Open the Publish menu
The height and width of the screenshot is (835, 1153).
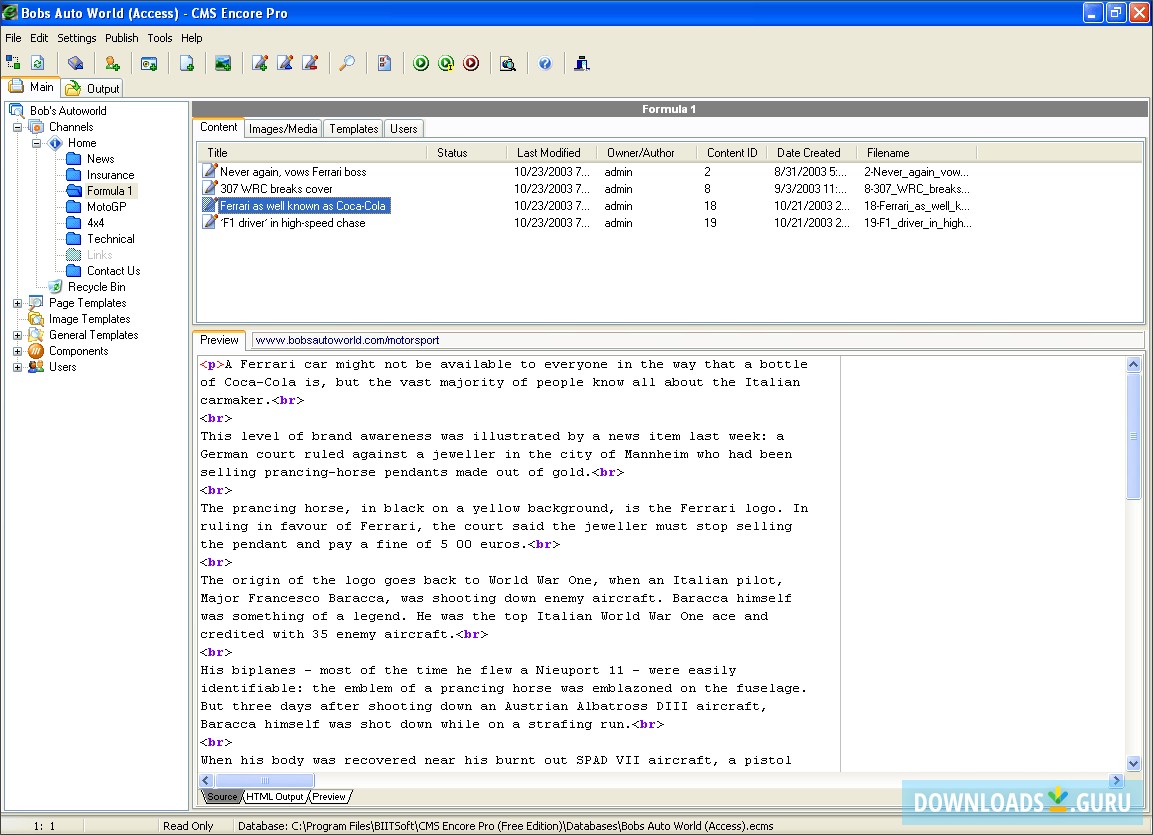point(121,38)
